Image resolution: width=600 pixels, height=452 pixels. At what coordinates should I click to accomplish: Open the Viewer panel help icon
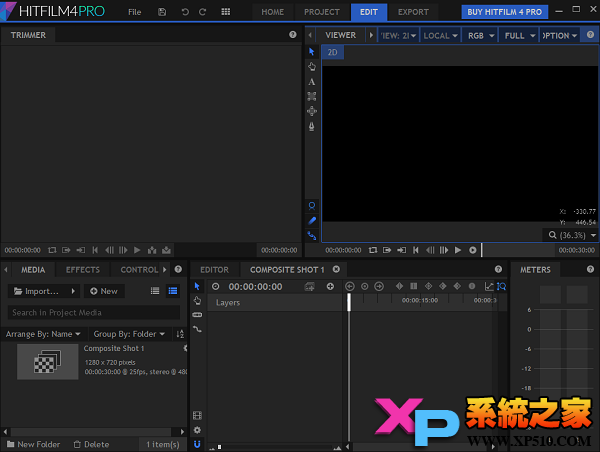pos(590,35)
